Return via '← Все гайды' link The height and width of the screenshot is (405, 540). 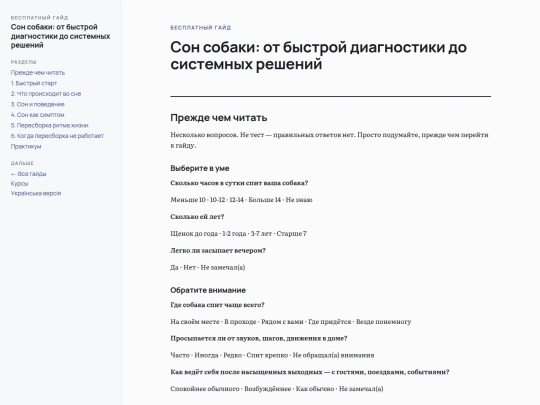coord(28,174)
